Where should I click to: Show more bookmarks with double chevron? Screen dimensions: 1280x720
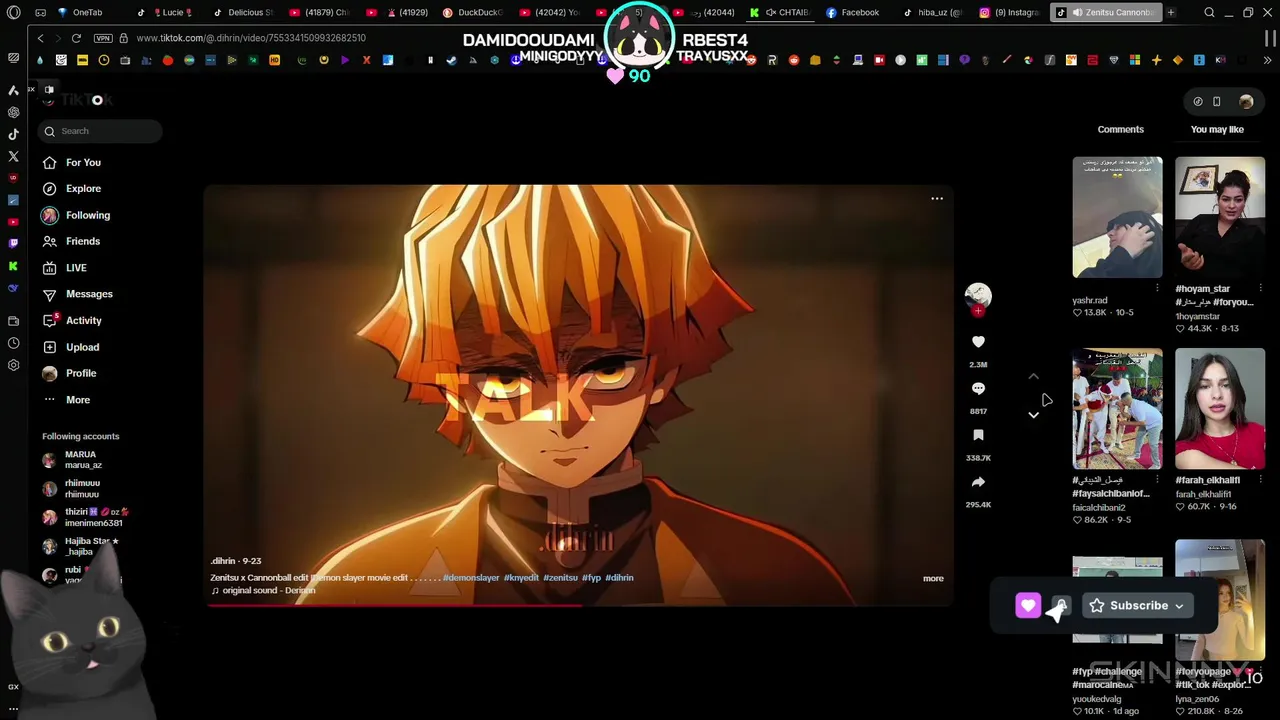click(x=1267, y=60)
